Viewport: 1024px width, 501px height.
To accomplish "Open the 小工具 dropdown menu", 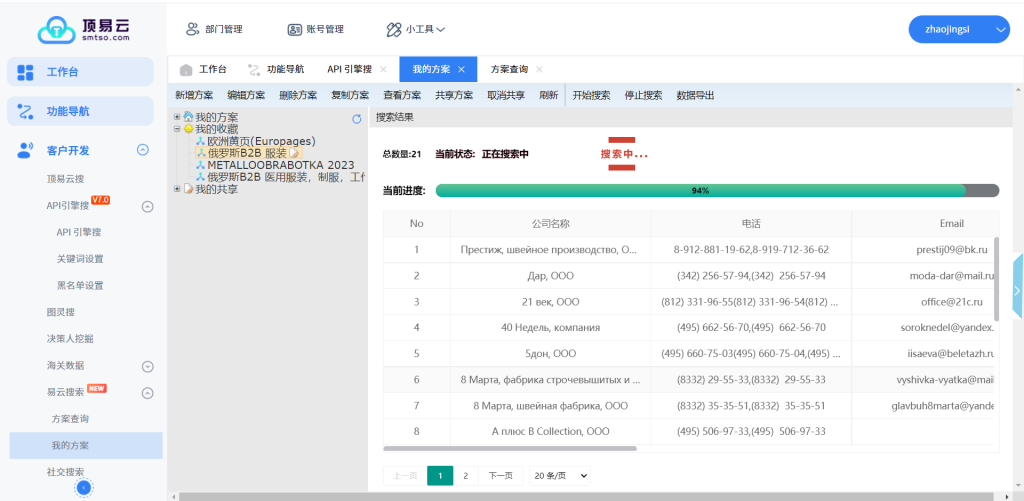I will [x=416, y=29].
